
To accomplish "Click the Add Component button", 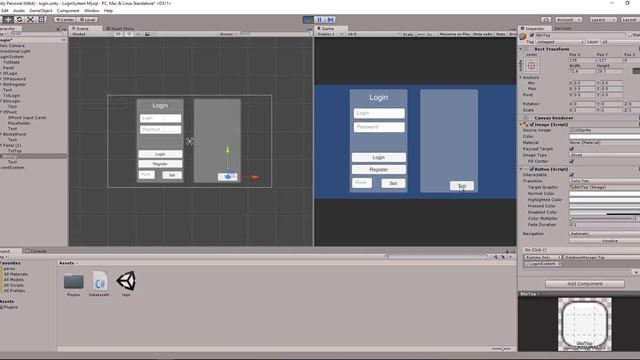I will coord(585,283).
